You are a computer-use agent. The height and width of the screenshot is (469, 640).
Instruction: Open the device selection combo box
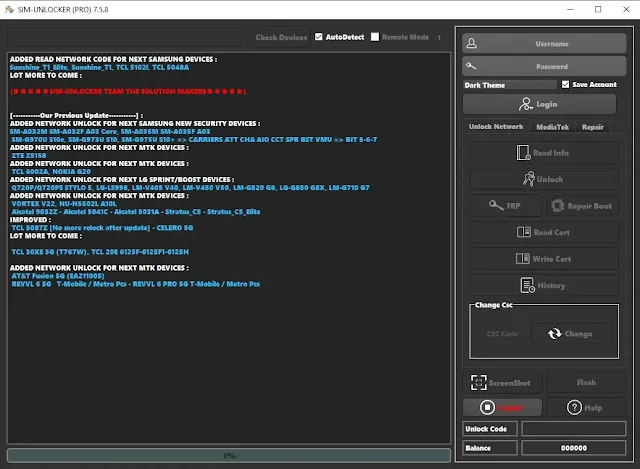tap(127, 37)
